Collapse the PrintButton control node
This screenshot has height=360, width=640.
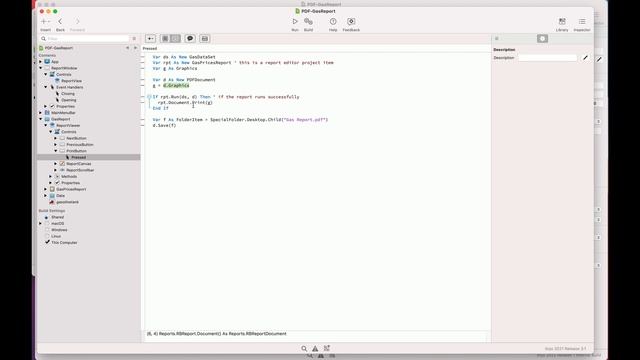pyautogui.click(x=56, y=151)
